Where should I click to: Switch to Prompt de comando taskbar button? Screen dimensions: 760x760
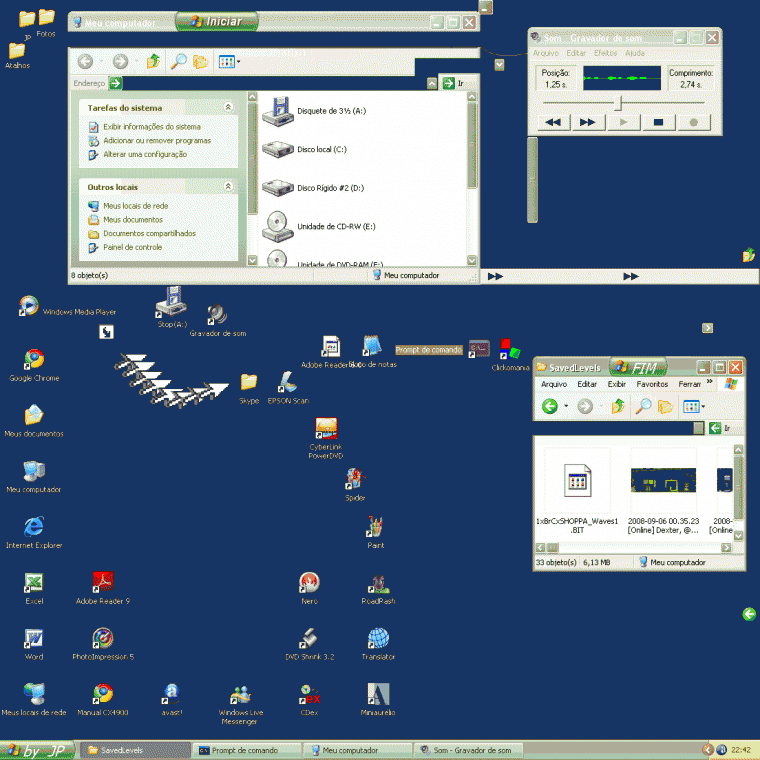(247, 750)
